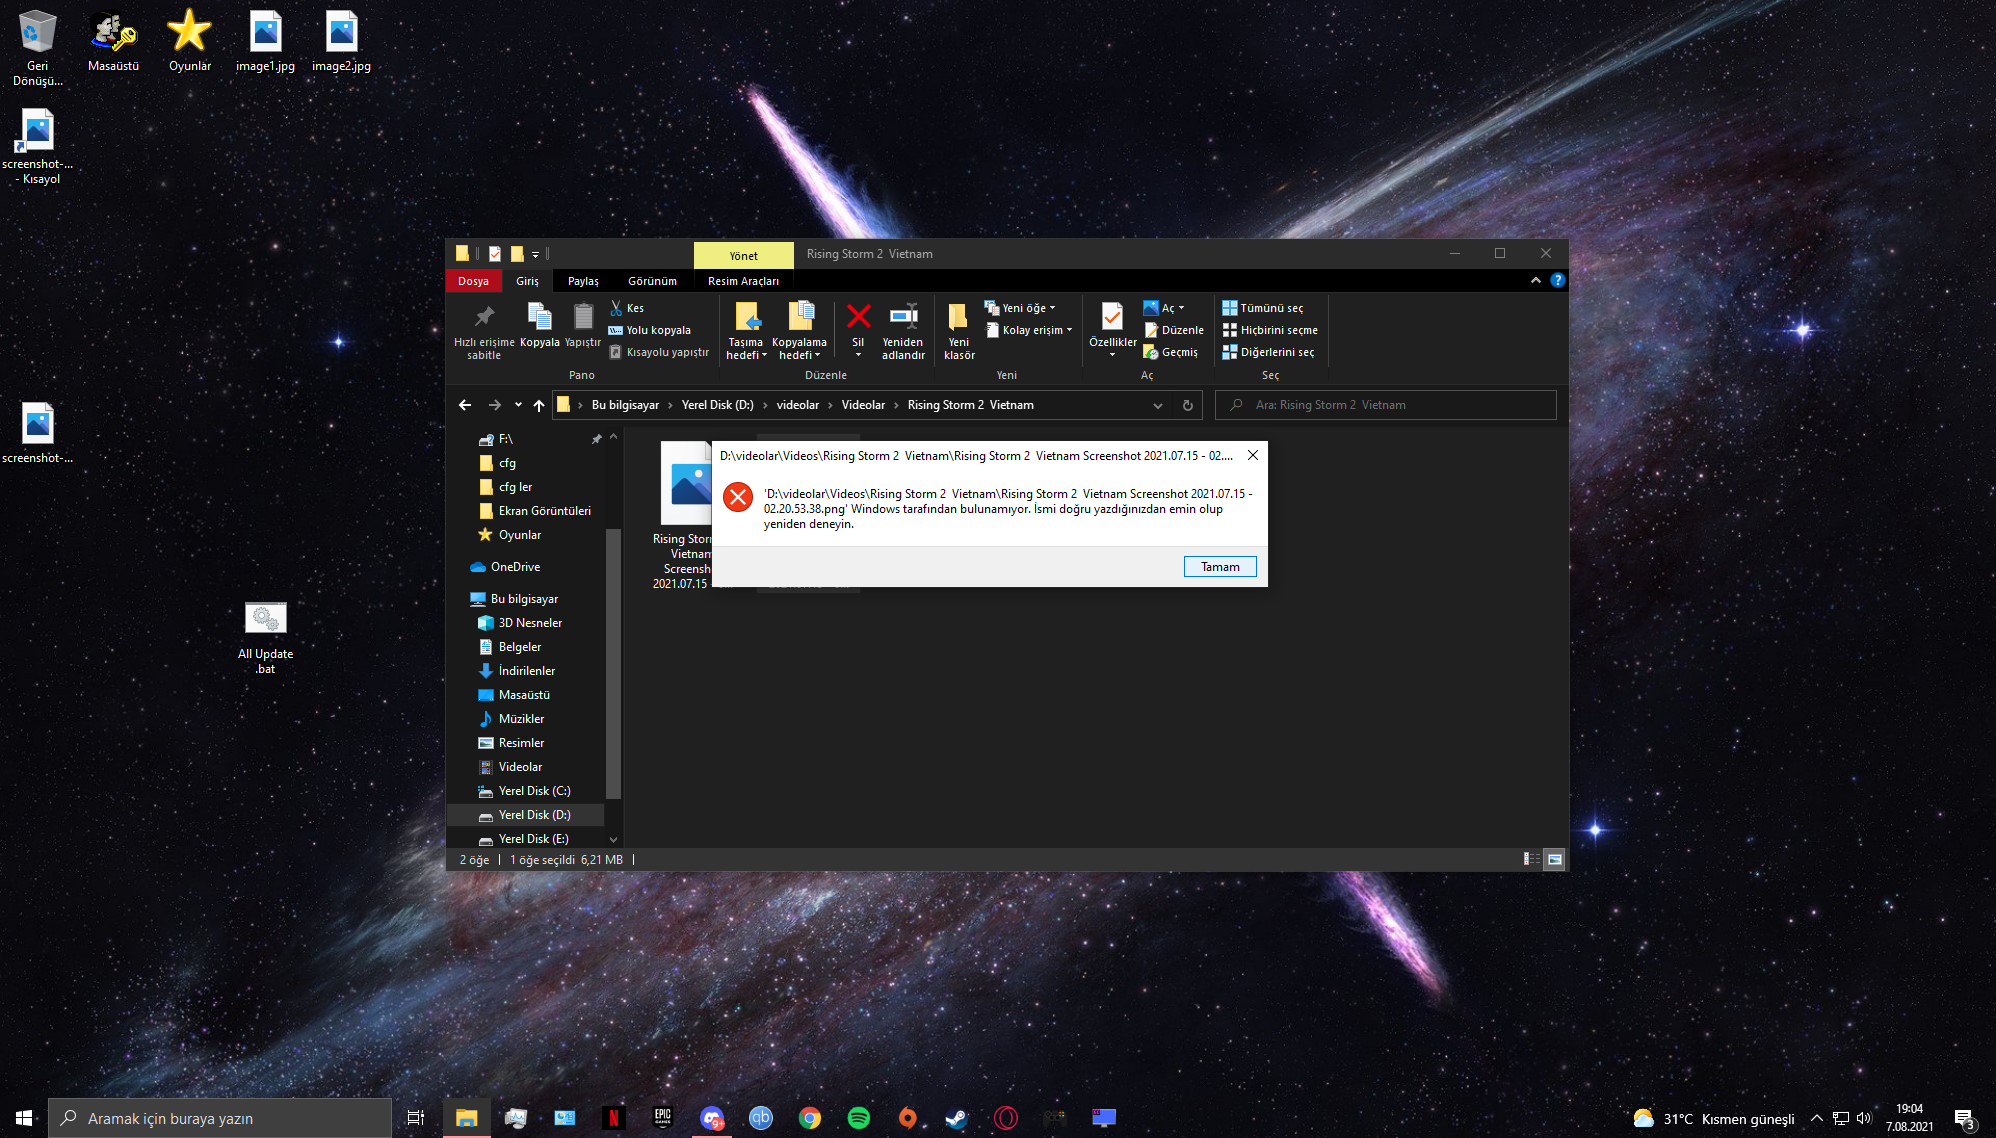Click Diğerlerini seç invert selection
The height and width of the screenshot is (1138, 1996).
point(1268,352)
